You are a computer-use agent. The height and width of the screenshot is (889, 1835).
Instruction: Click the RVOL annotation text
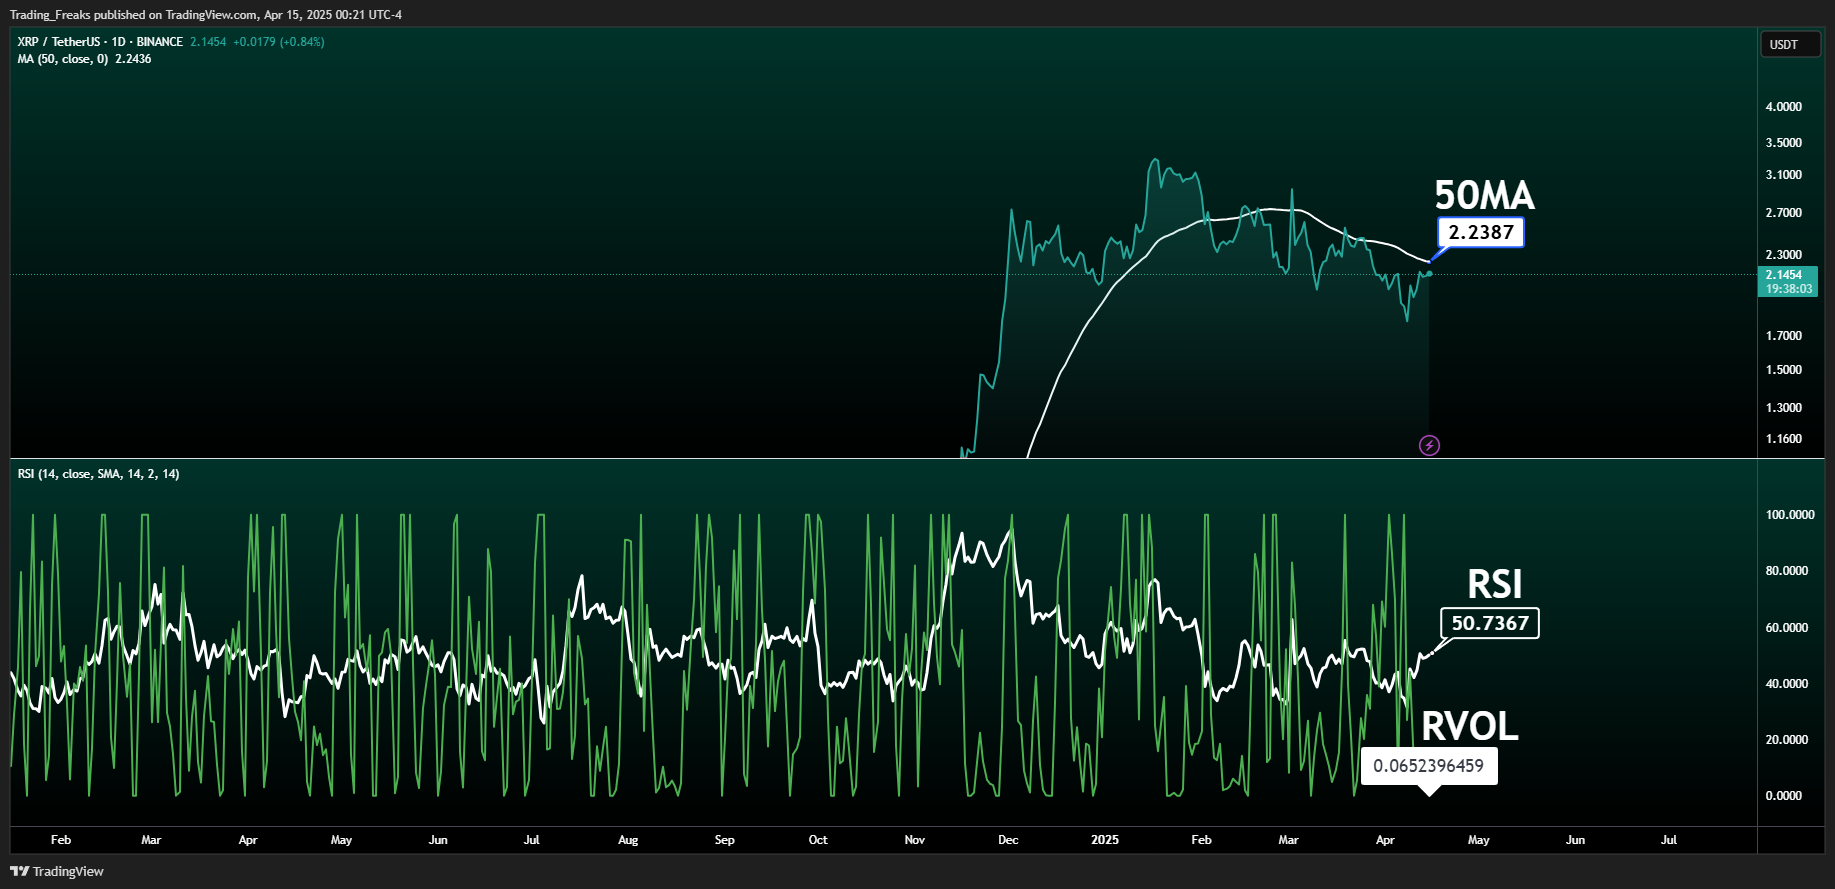1470,727
